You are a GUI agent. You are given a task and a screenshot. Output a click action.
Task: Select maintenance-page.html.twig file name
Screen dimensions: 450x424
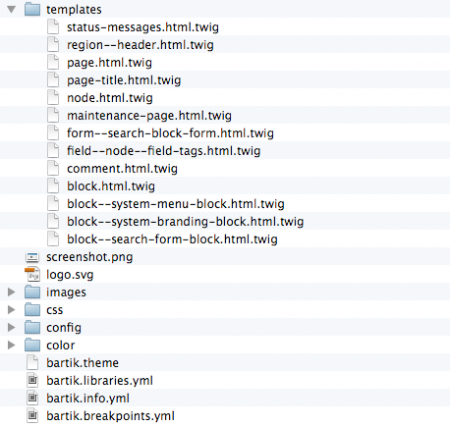(x=149, y=116)
